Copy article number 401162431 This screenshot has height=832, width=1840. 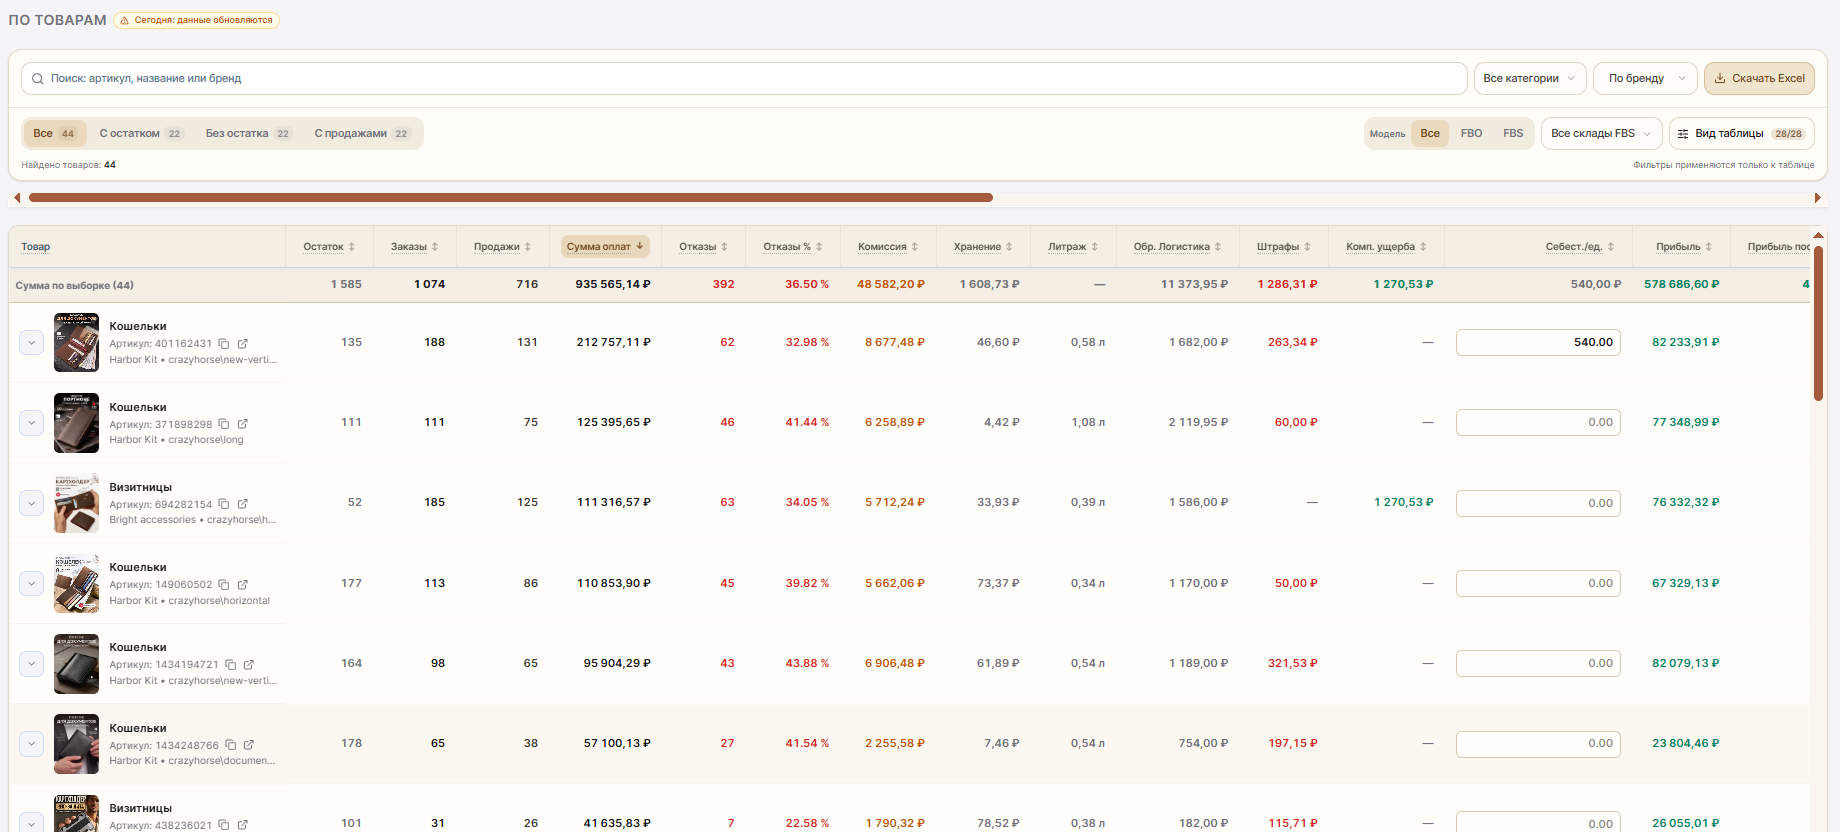coord(224,344)
